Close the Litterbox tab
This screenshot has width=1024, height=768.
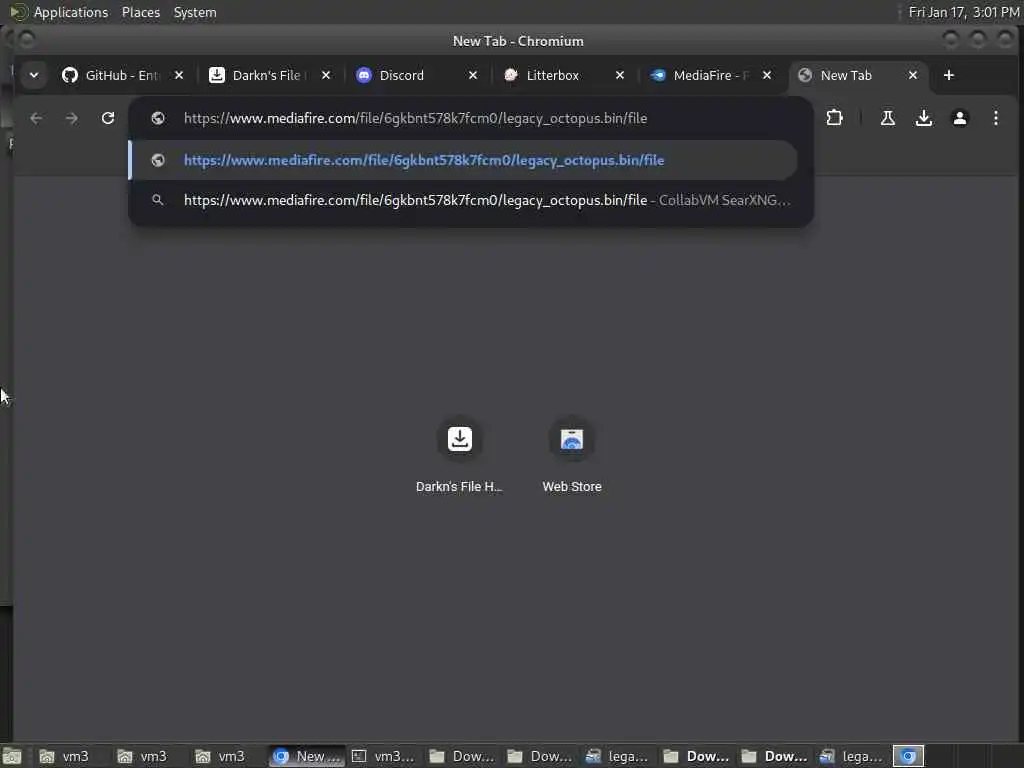click(x=620, y=75)
